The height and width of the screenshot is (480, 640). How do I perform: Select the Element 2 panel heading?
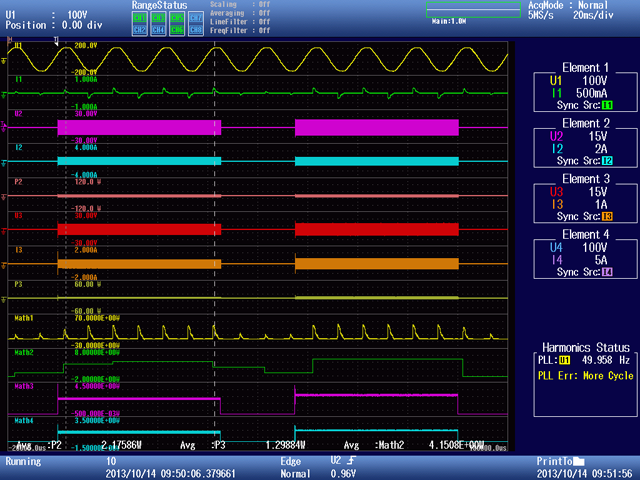(585, 123)
